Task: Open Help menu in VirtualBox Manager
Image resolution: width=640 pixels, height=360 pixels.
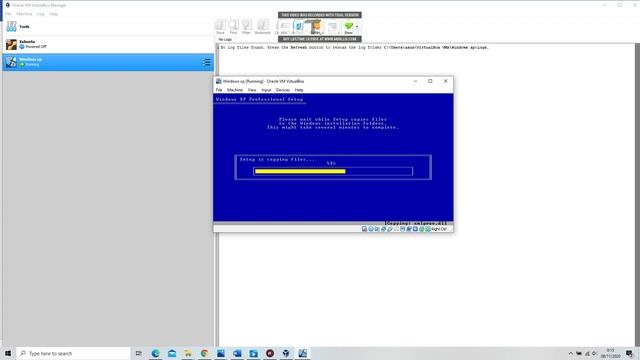Action: click(x=53, y=14)
